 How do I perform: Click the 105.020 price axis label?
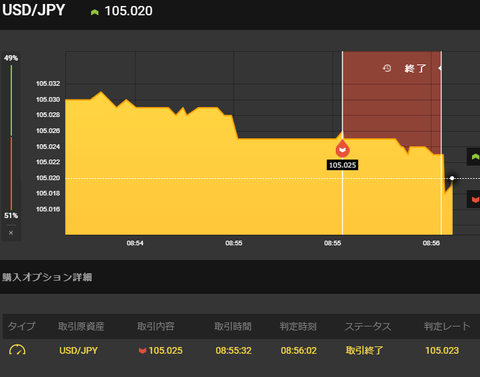48,178
